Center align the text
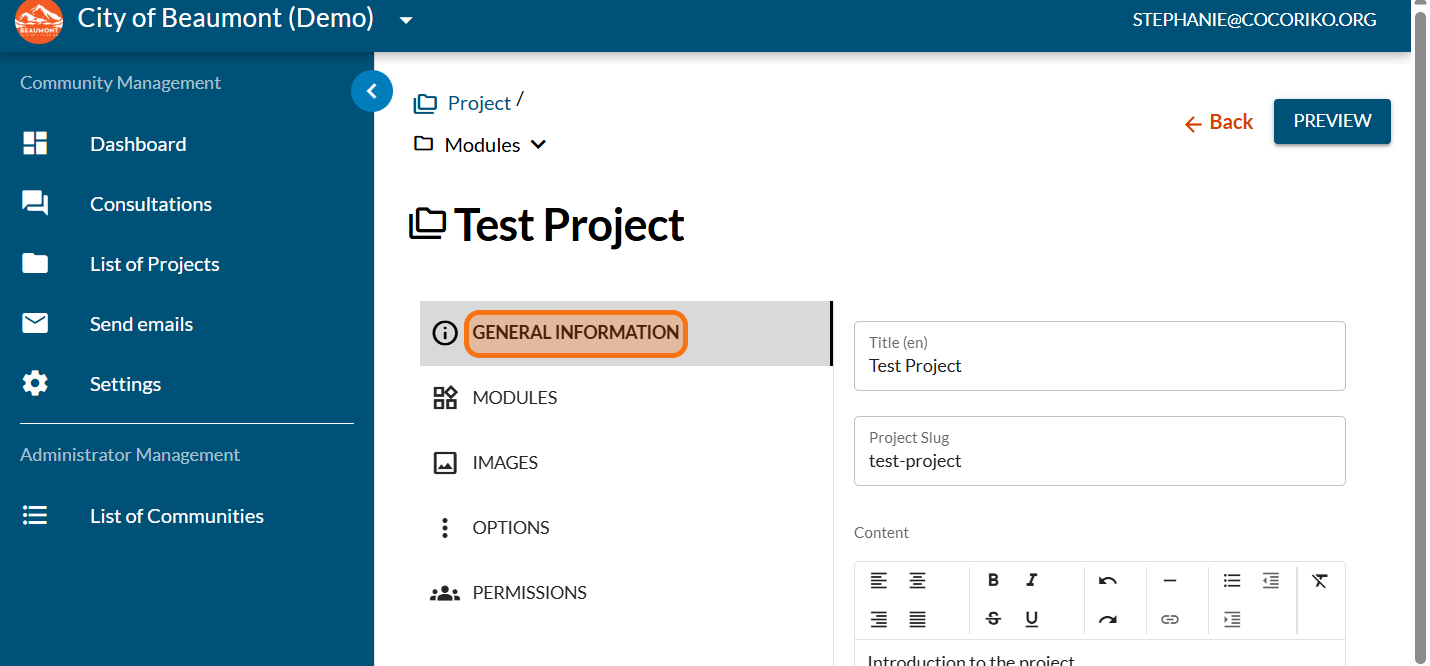 917,580
